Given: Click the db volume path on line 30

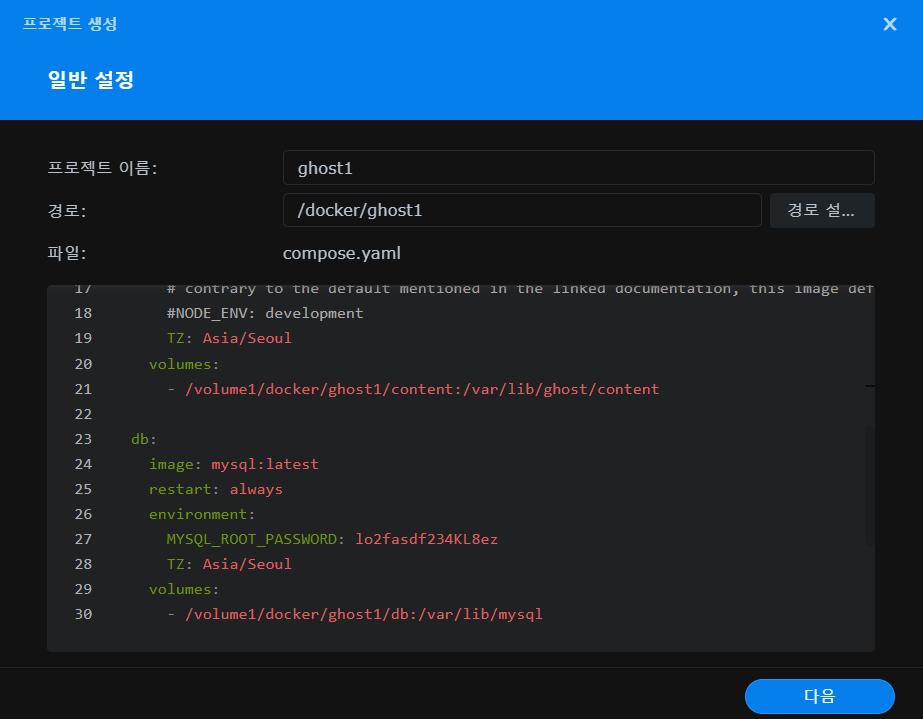Looking at the screenshot, I should [x=363, y=614].
